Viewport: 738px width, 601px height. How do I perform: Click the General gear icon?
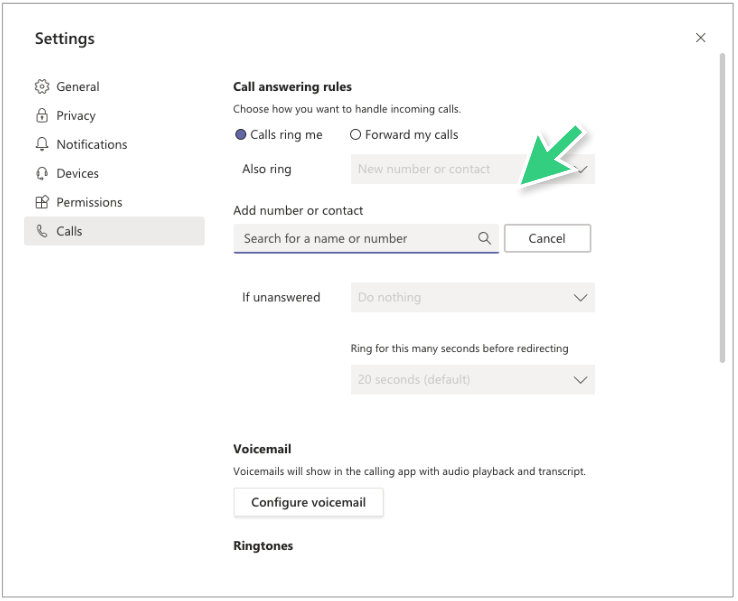point(42,87)
